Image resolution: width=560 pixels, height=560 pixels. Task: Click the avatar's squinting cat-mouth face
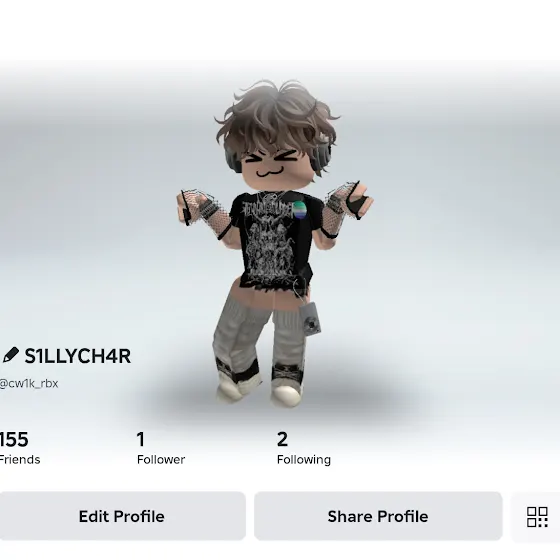coord(270,164)
